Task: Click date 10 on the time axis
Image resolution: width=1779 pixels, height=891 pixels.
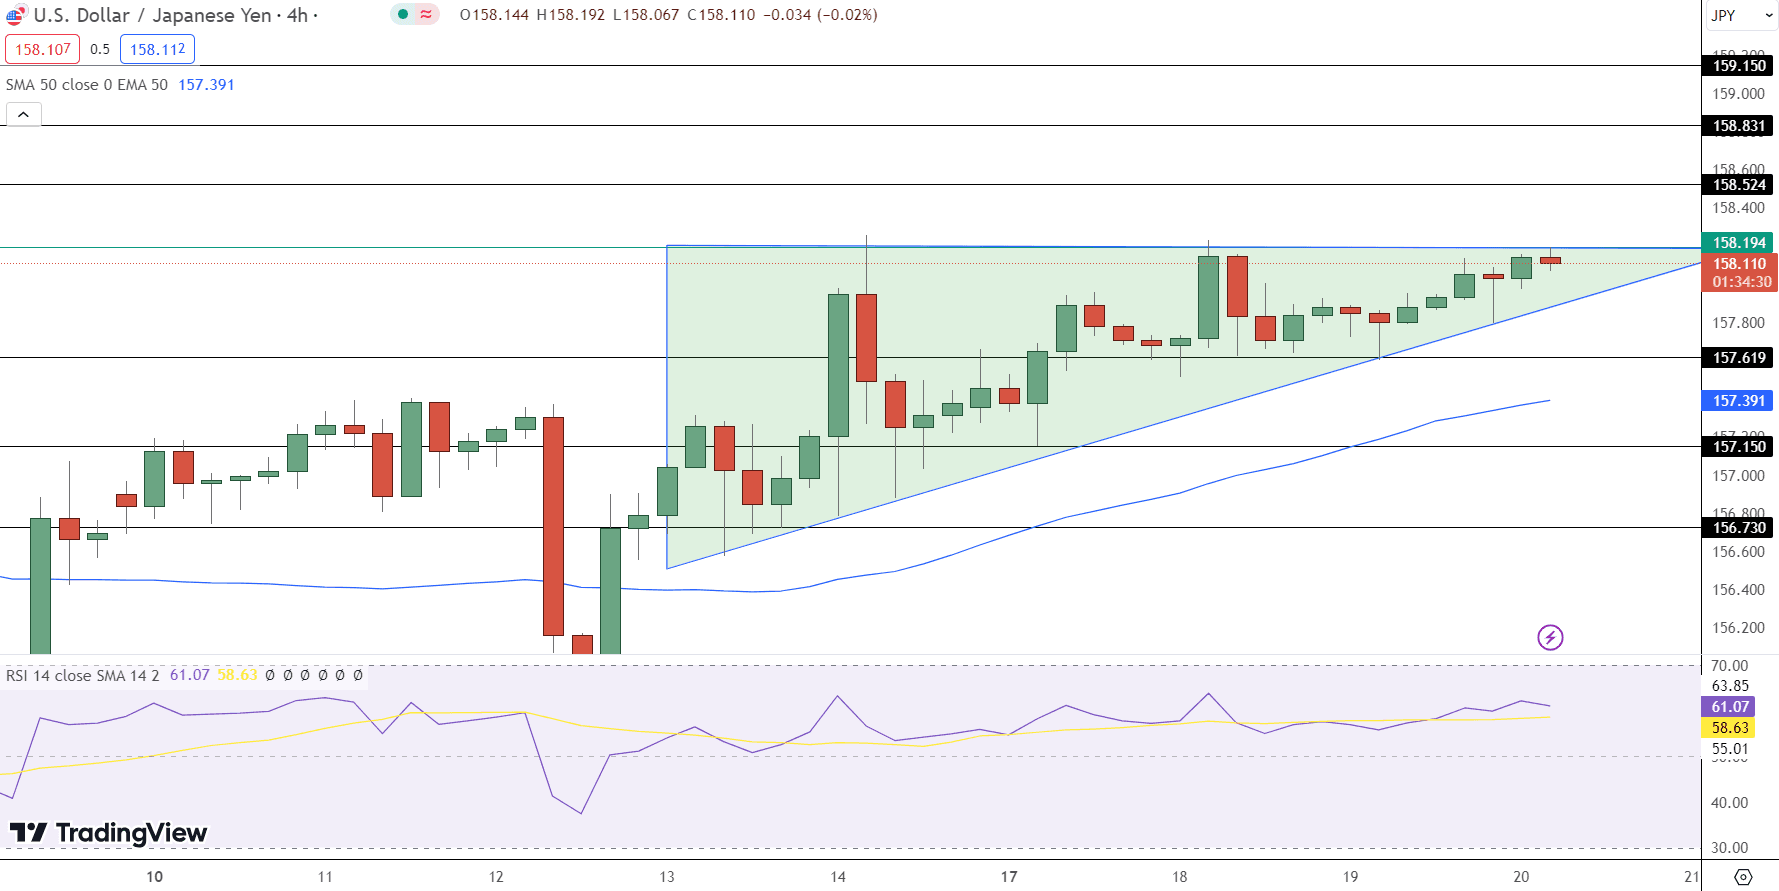Action: click(154, 877)
